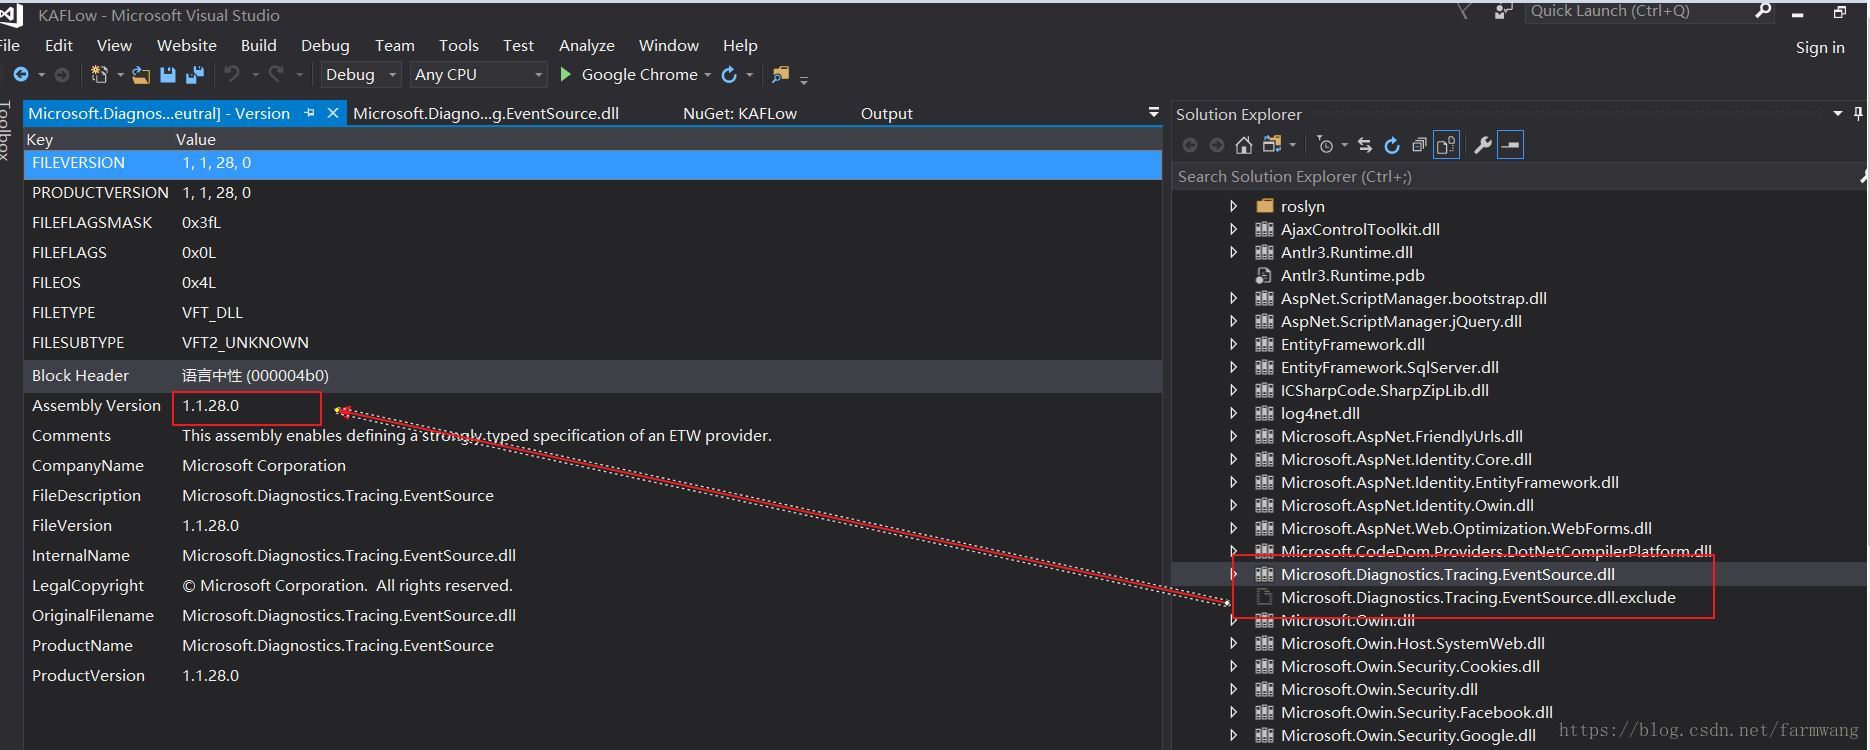Switch to the Output tab

[x=886, y=113]
